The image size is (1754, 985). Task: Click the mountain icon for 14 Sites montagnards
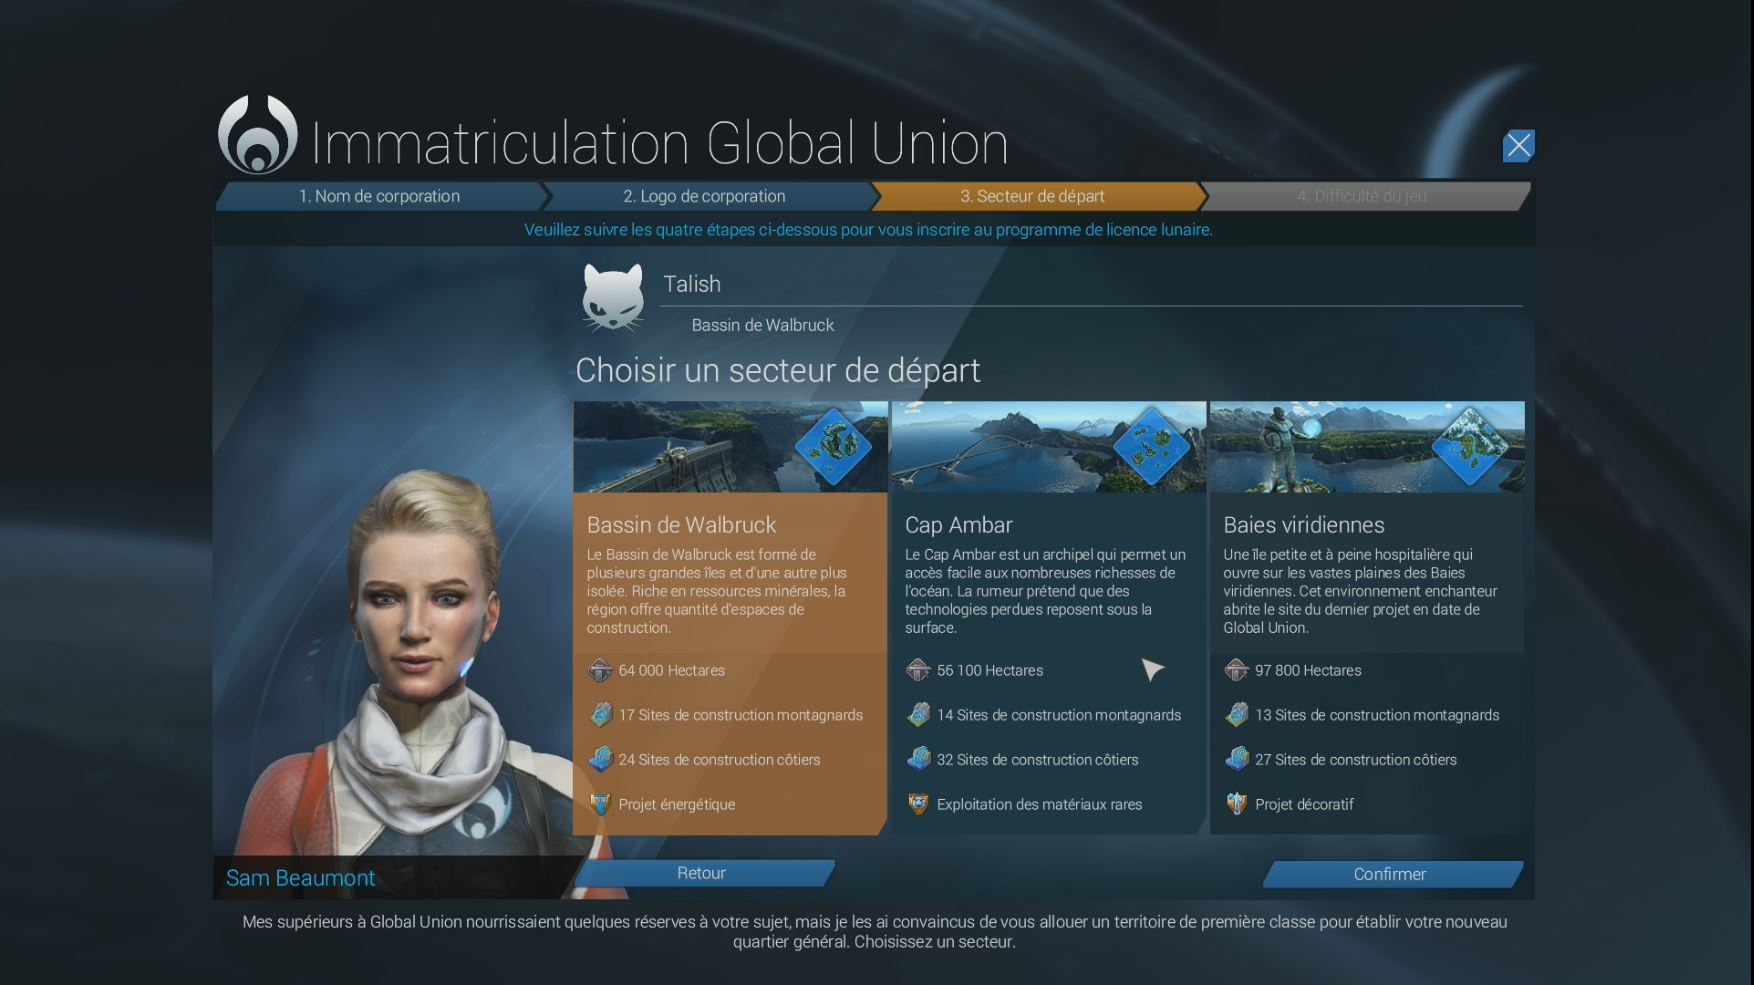(x=918, y=714)
